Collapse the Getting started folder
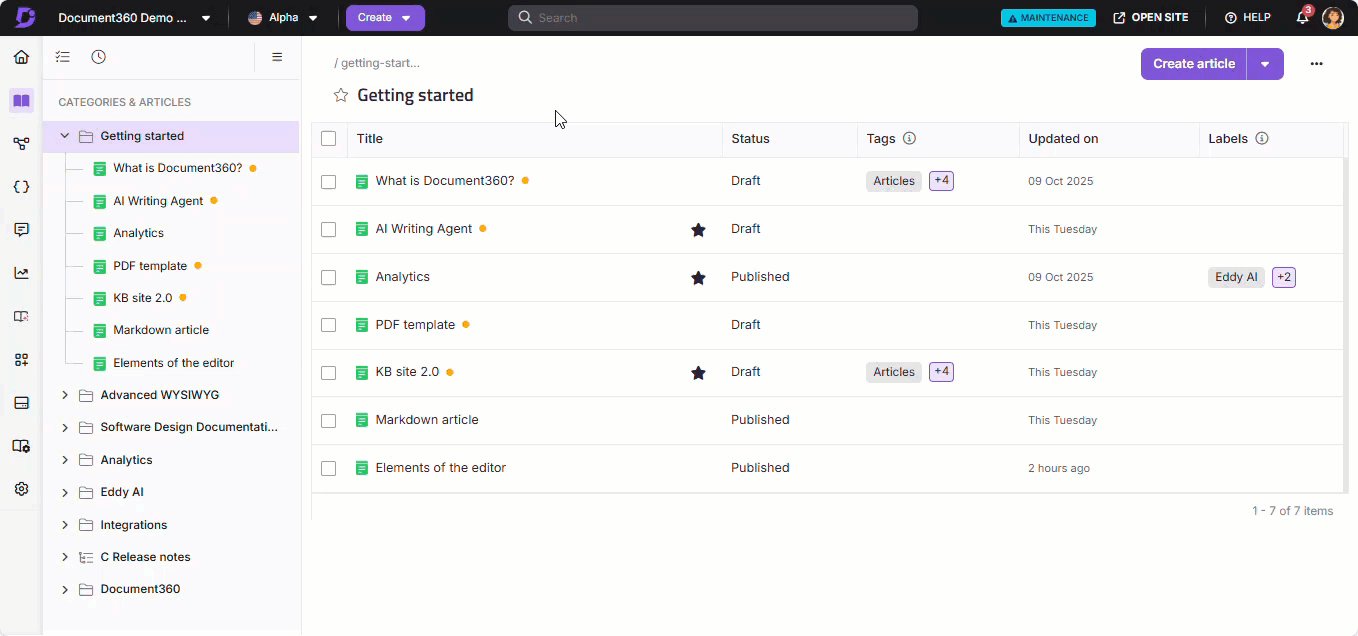The height and width of the screenshot is (636, 1358). [65, 136]
